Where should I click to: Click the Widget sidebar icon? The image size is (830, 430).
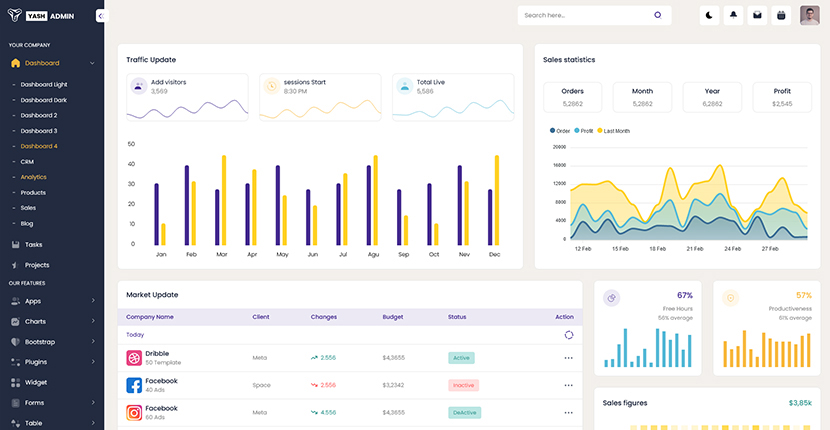coord(15,382)
